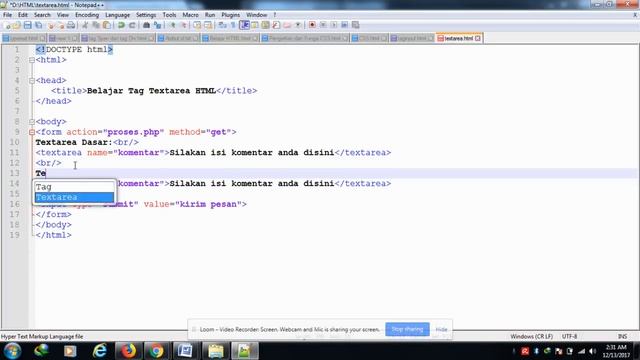The width and height of the screenshot is (640, 360).
Task: Open Firefox from the taskbar
Action: coord(128,351)
